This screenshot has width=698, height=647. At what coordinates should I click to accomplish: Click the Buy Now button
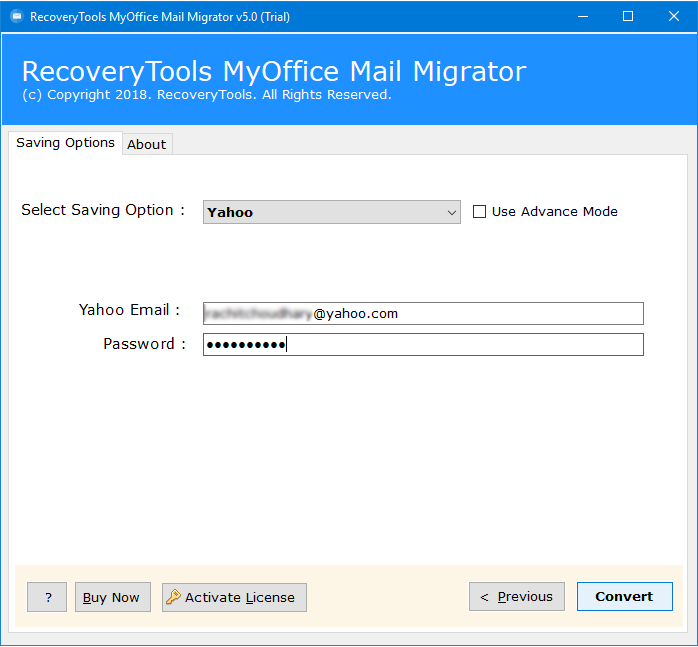tap(113, 597)
